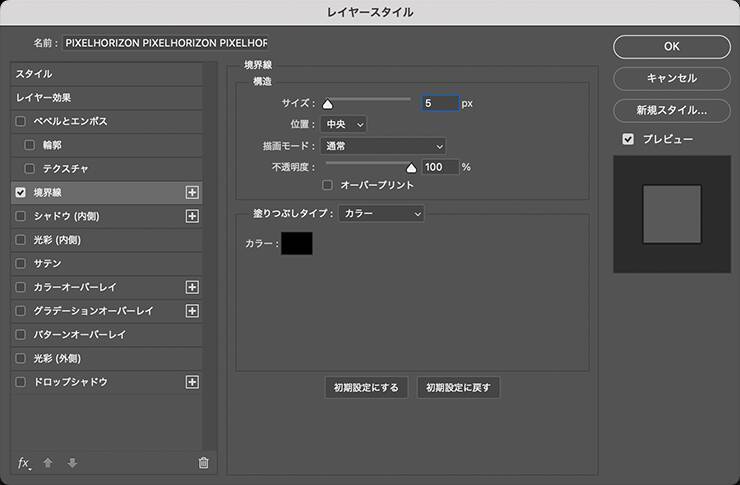The height and width of the screenshot is (485, 740).
Task: Click the fx add effect icon
Action: pos(24,463)
